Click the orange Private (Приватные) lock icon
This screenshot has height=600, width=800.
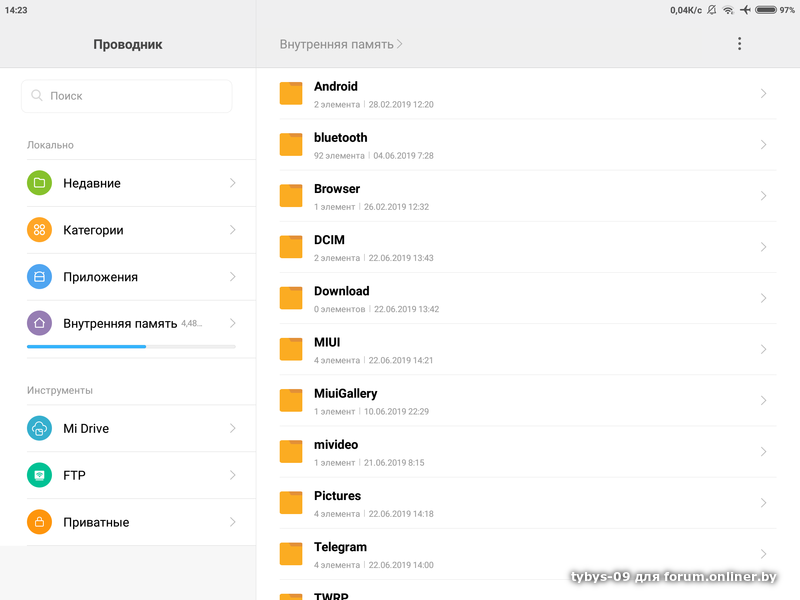click(x=39, y=522)
